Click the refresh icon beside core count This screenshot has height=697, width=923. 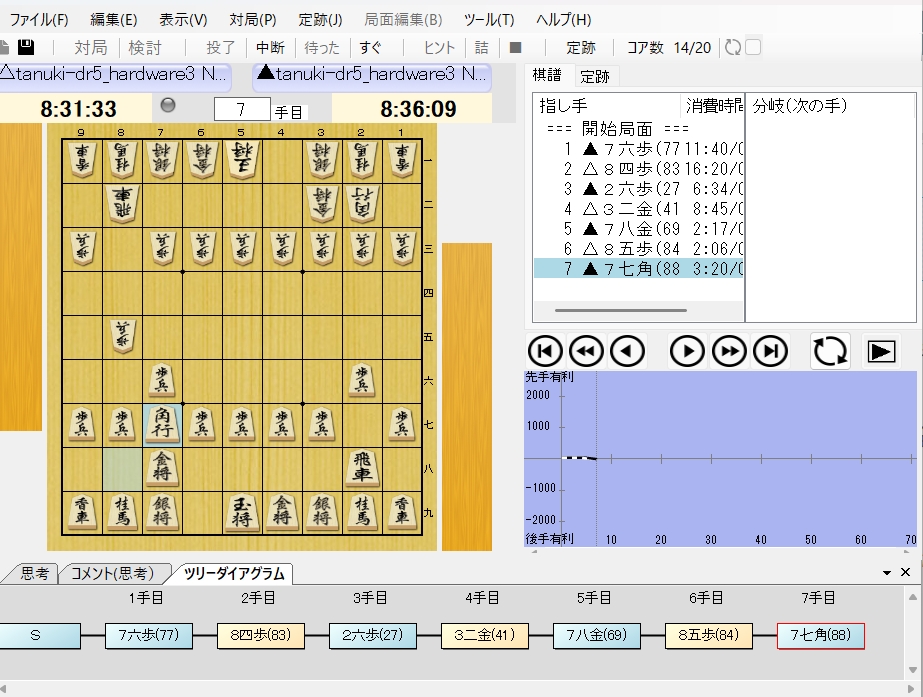click(732, 47)
